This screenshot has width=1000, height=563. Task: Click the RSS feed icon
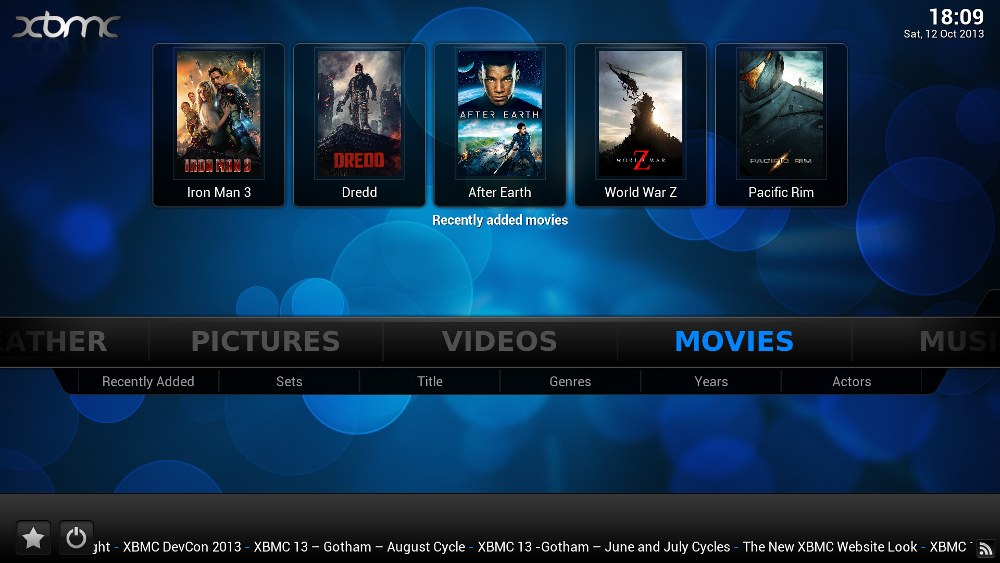[x=986, y=548]
